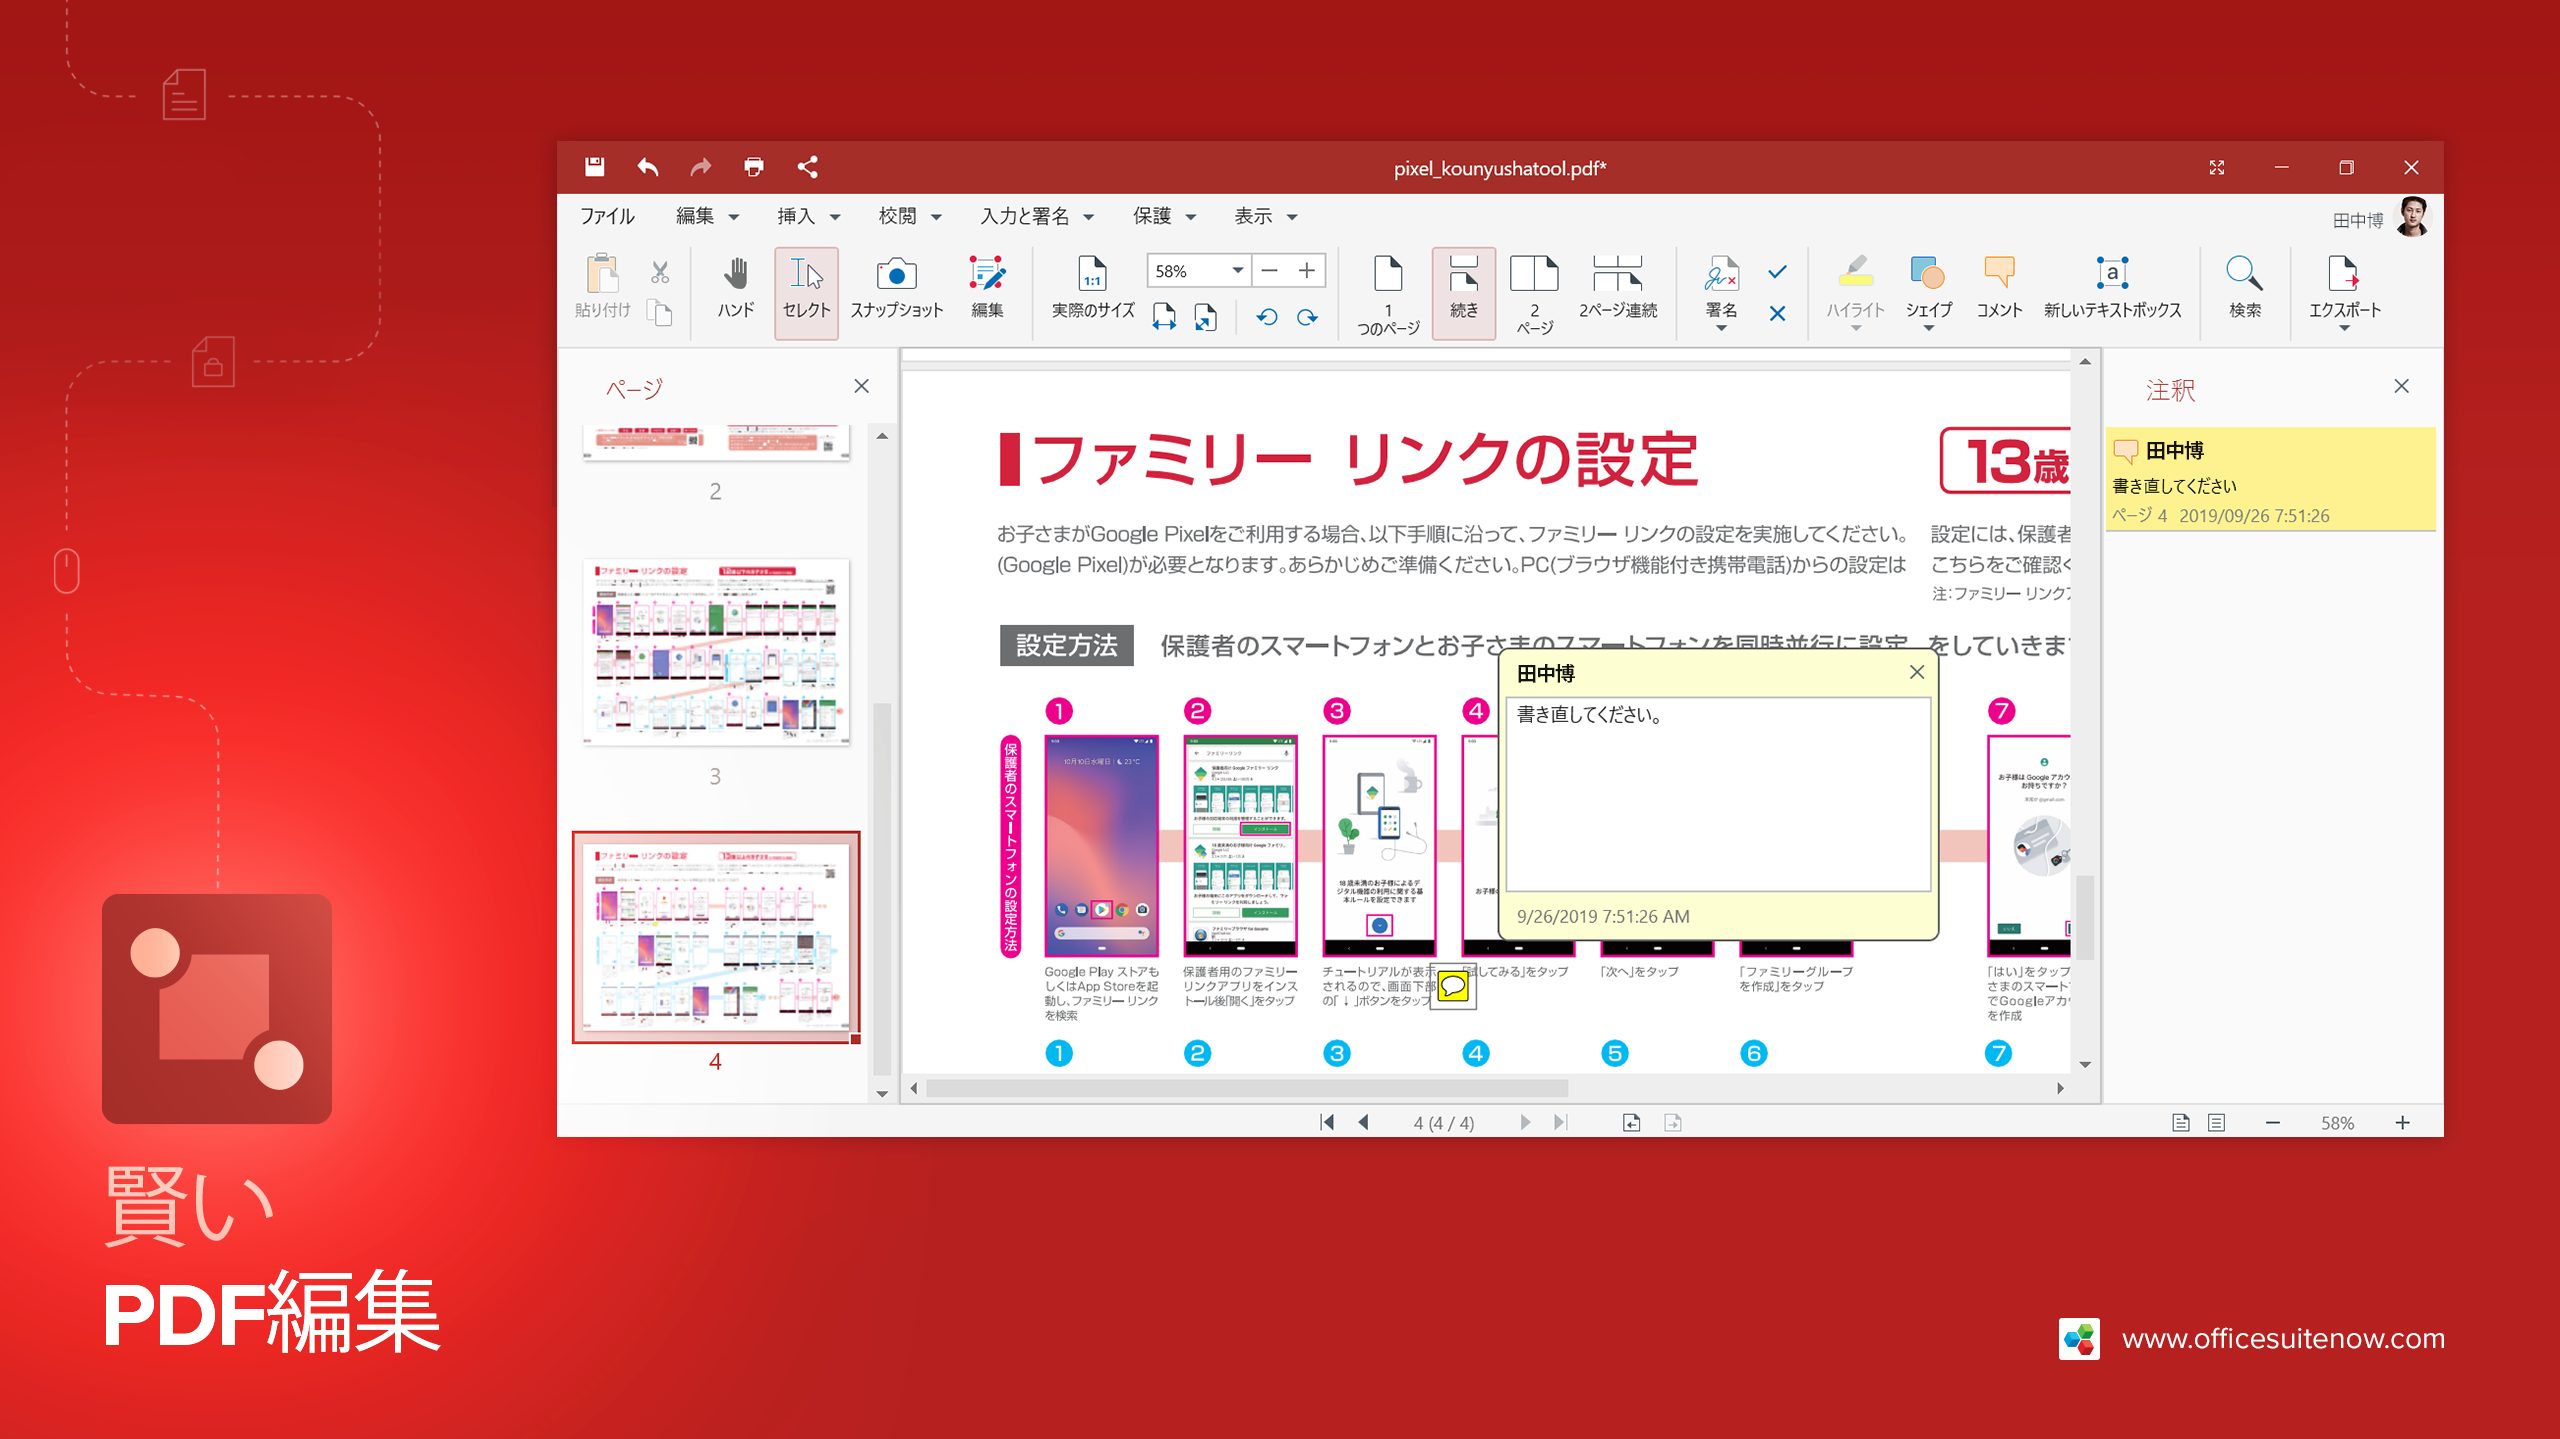
Task: Expand the Shape (シェイプ) dropdown arrow
Action: point(1928,328)
